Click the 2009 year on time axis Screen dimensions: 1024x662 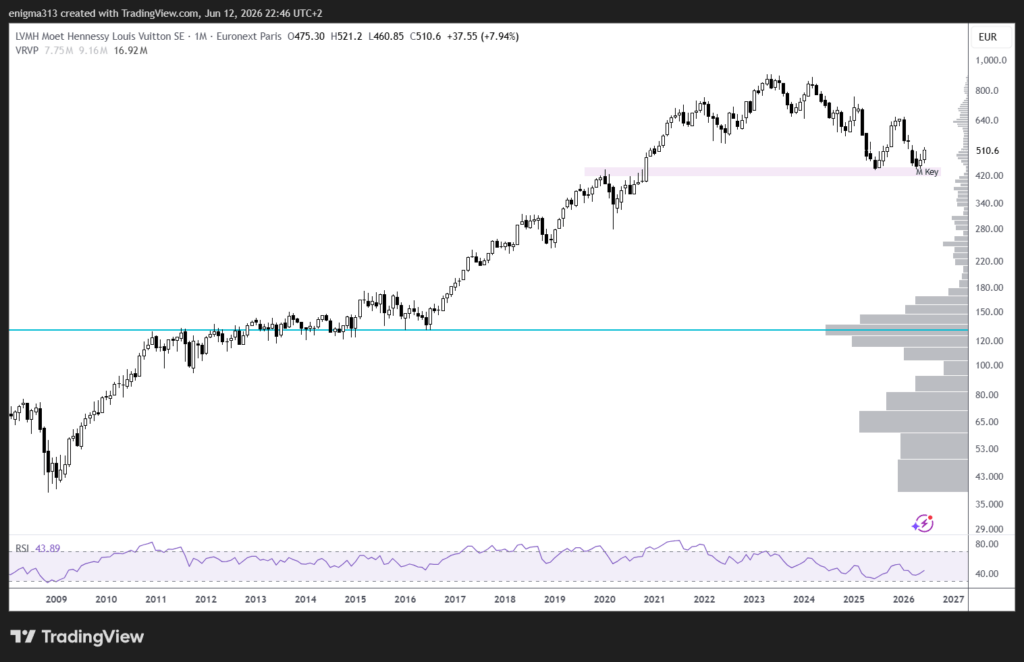click(x=56, y=599)
